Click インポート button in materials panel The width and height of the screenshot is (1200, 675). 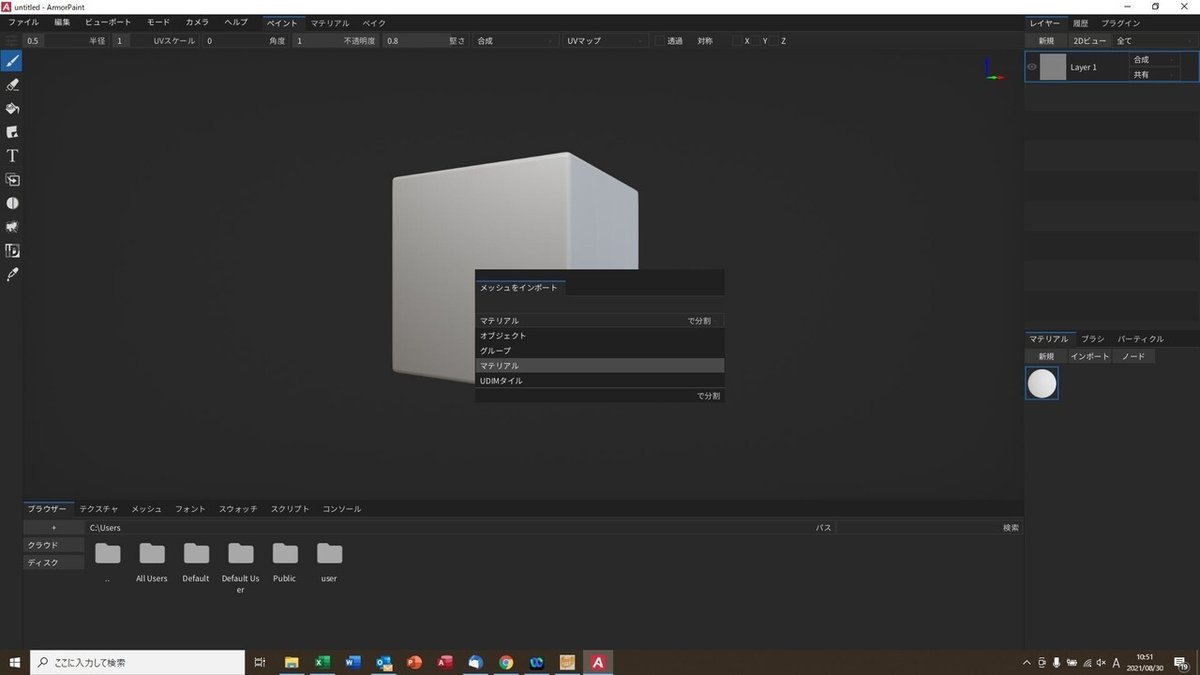1090,356
